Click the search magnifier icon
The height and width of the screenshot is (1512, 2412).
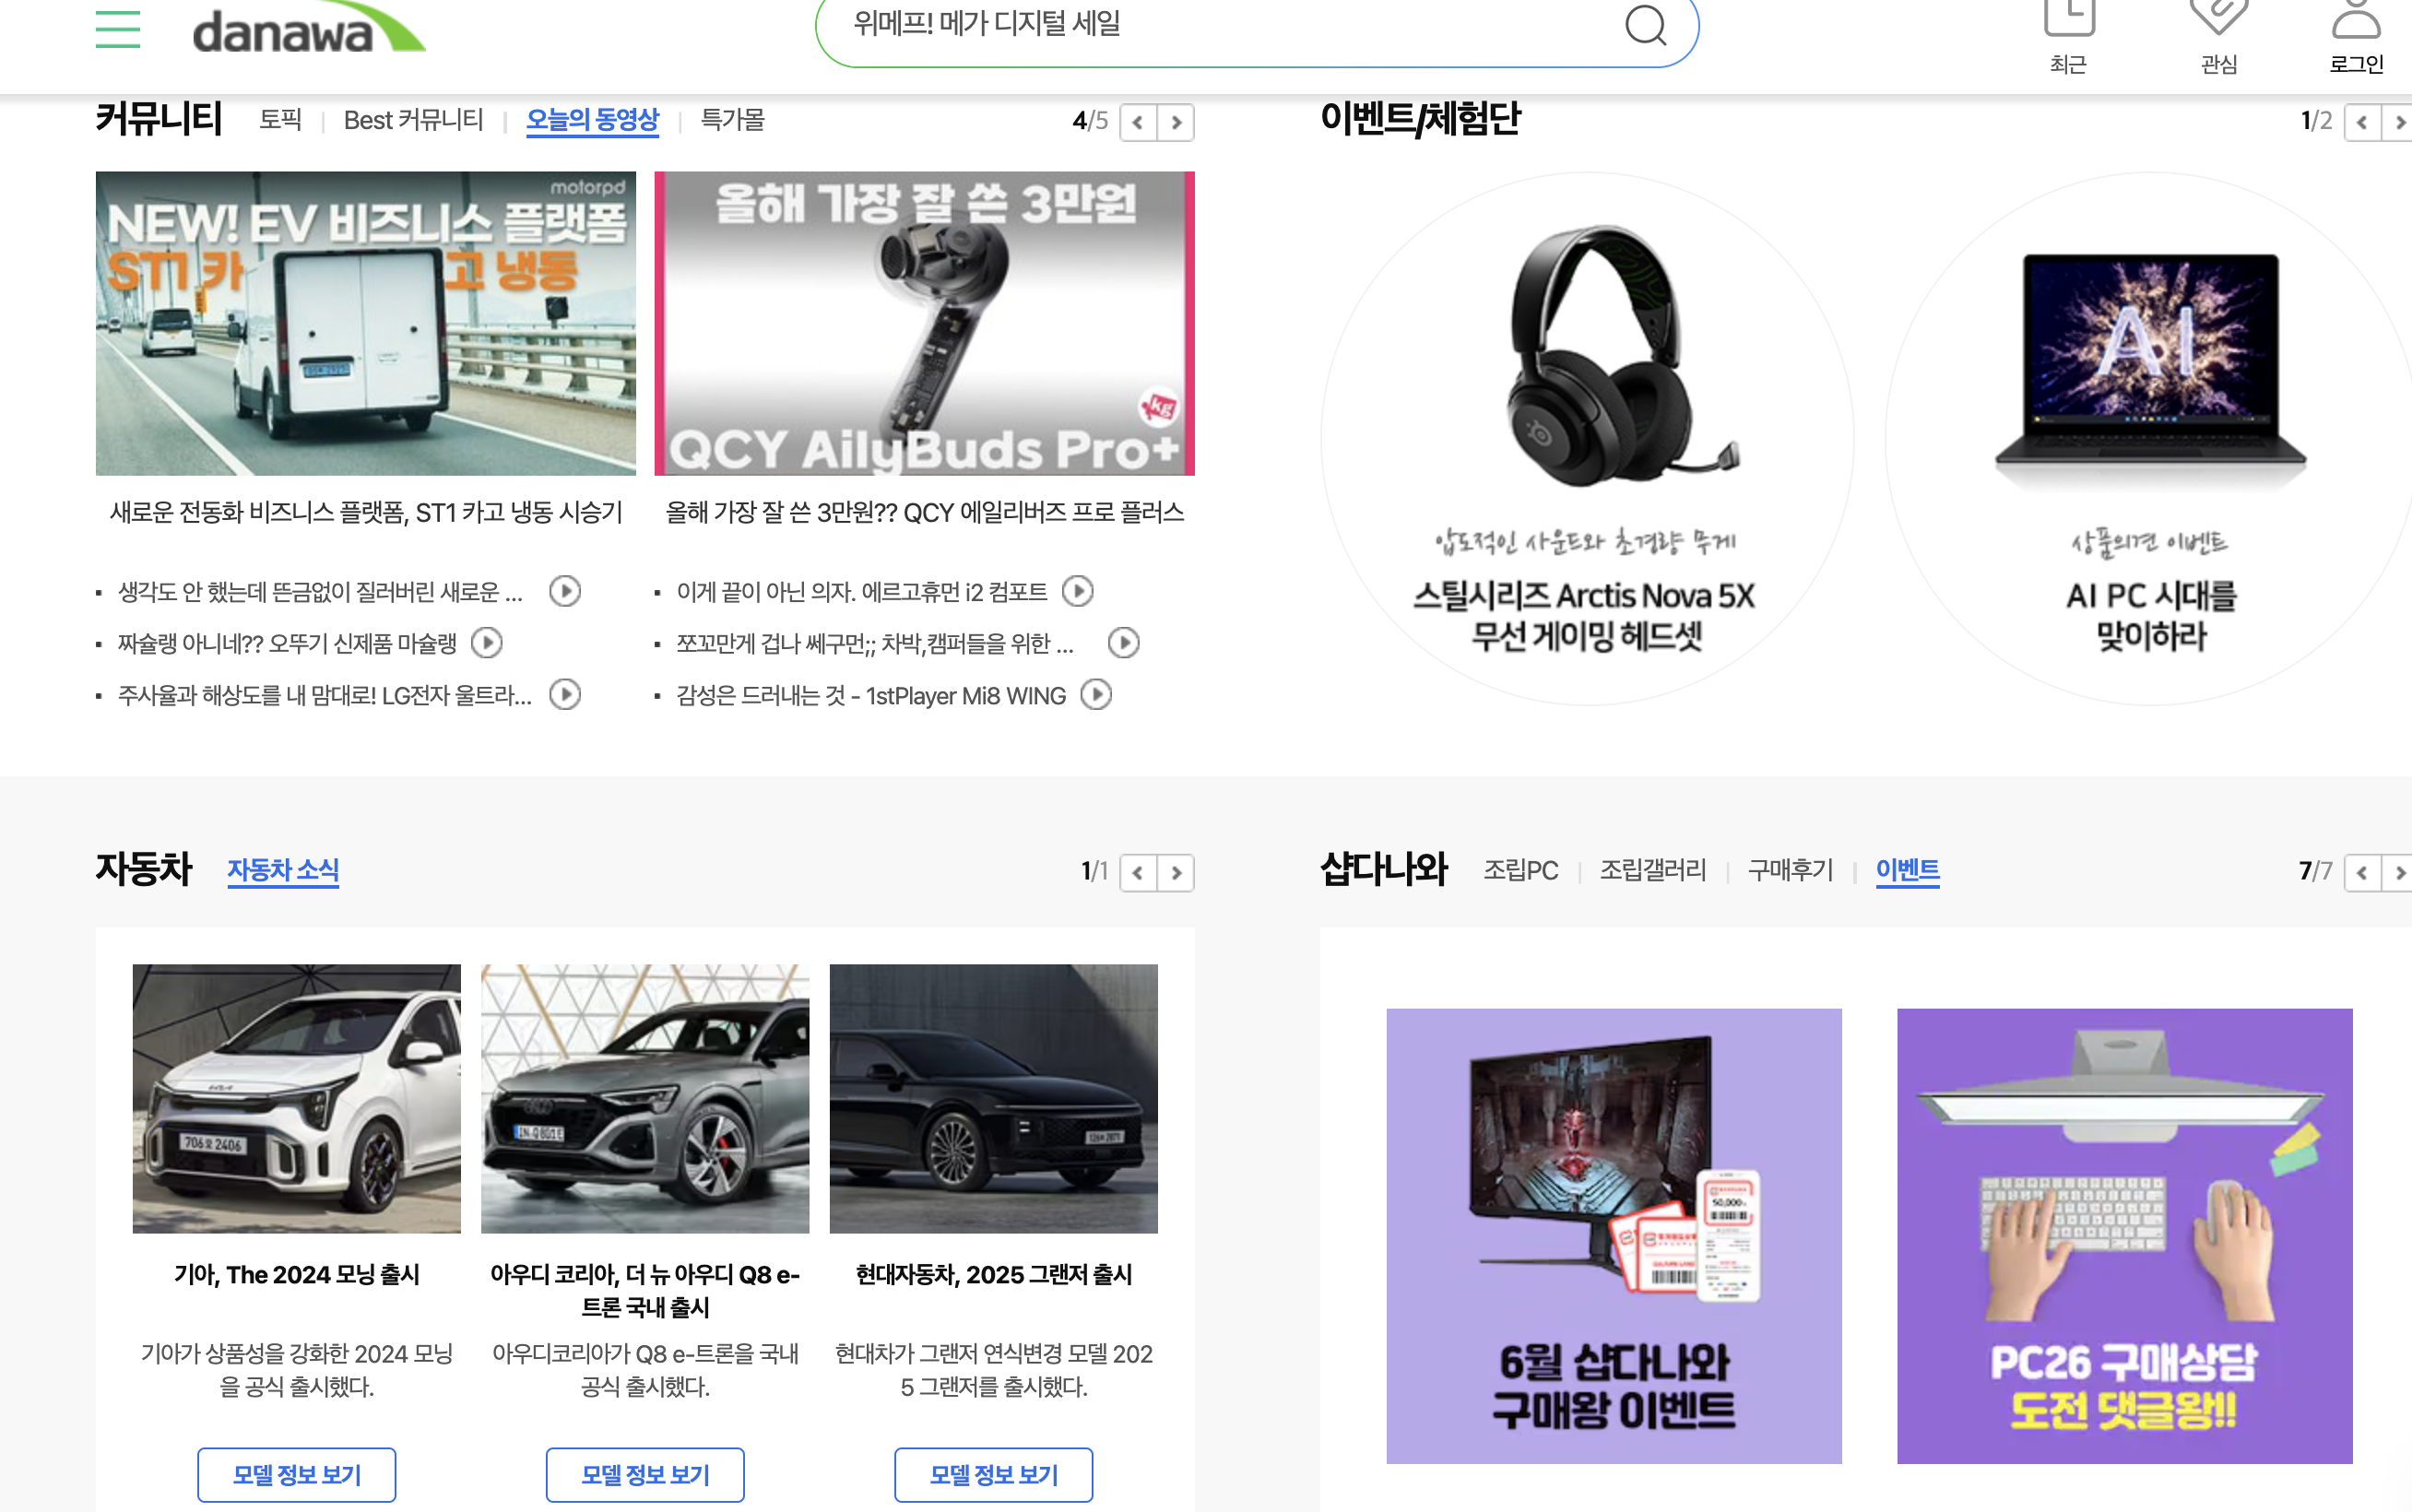(x=1645, y=24)
